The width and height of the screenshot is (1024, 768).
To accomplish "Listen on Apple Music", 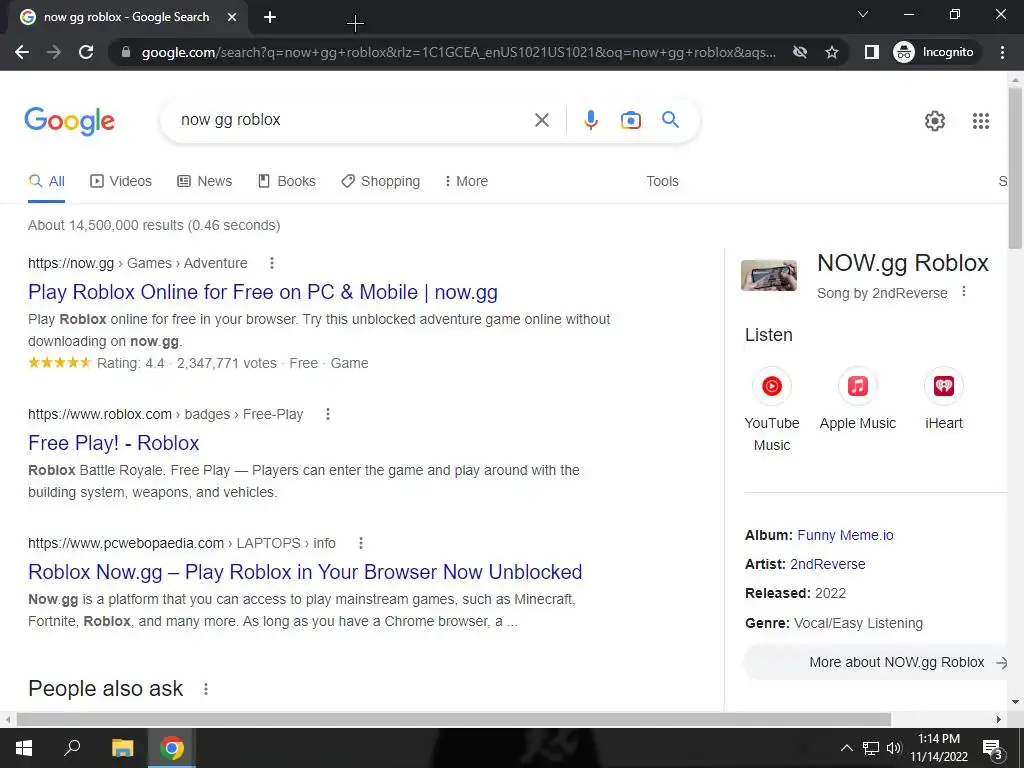I will click(x=857, y=399).
